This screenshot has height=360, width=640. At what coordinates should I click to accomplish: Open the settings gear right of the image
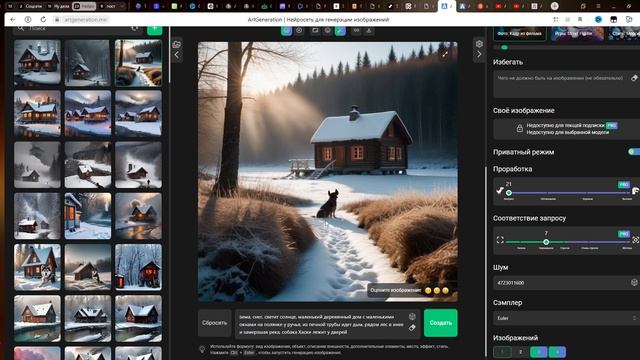479,44
